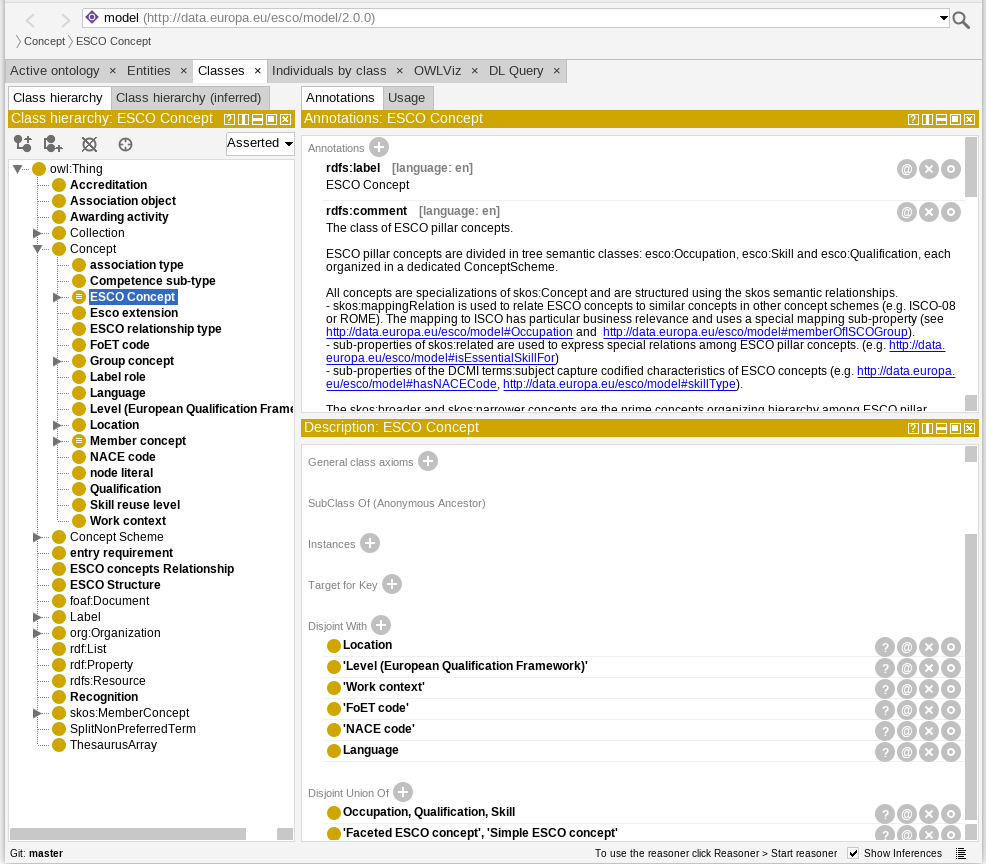The height and width of the screenshot is (864, 986).
Task: Add a new annotation plus button
Action: pyautogui.click(x=379, y=147)
